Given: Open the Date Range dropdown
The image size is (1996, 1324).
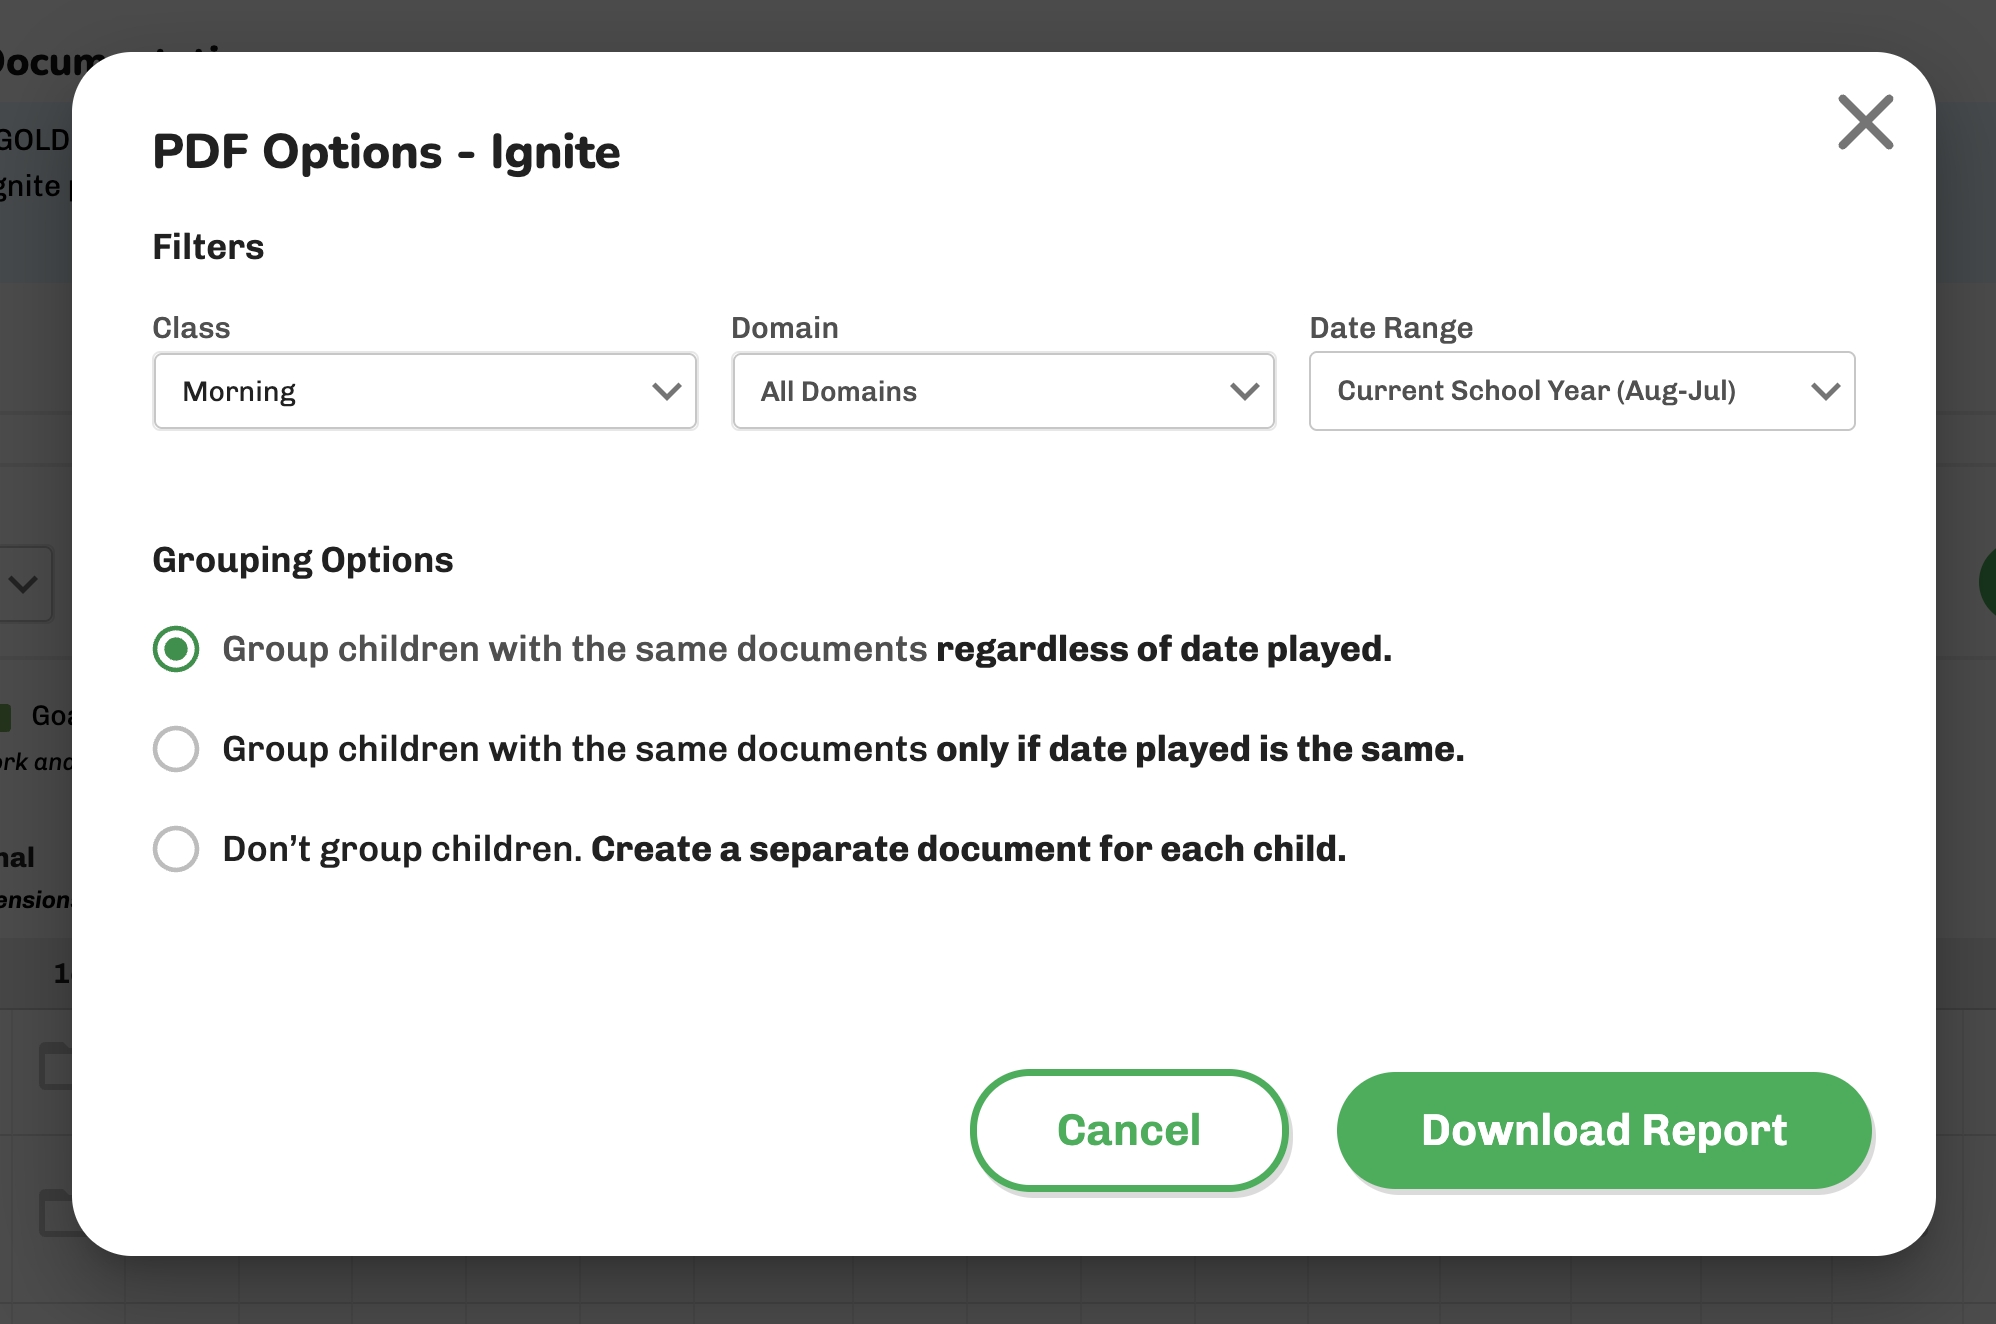Looking at the screenshot, I should (1582, 391).
